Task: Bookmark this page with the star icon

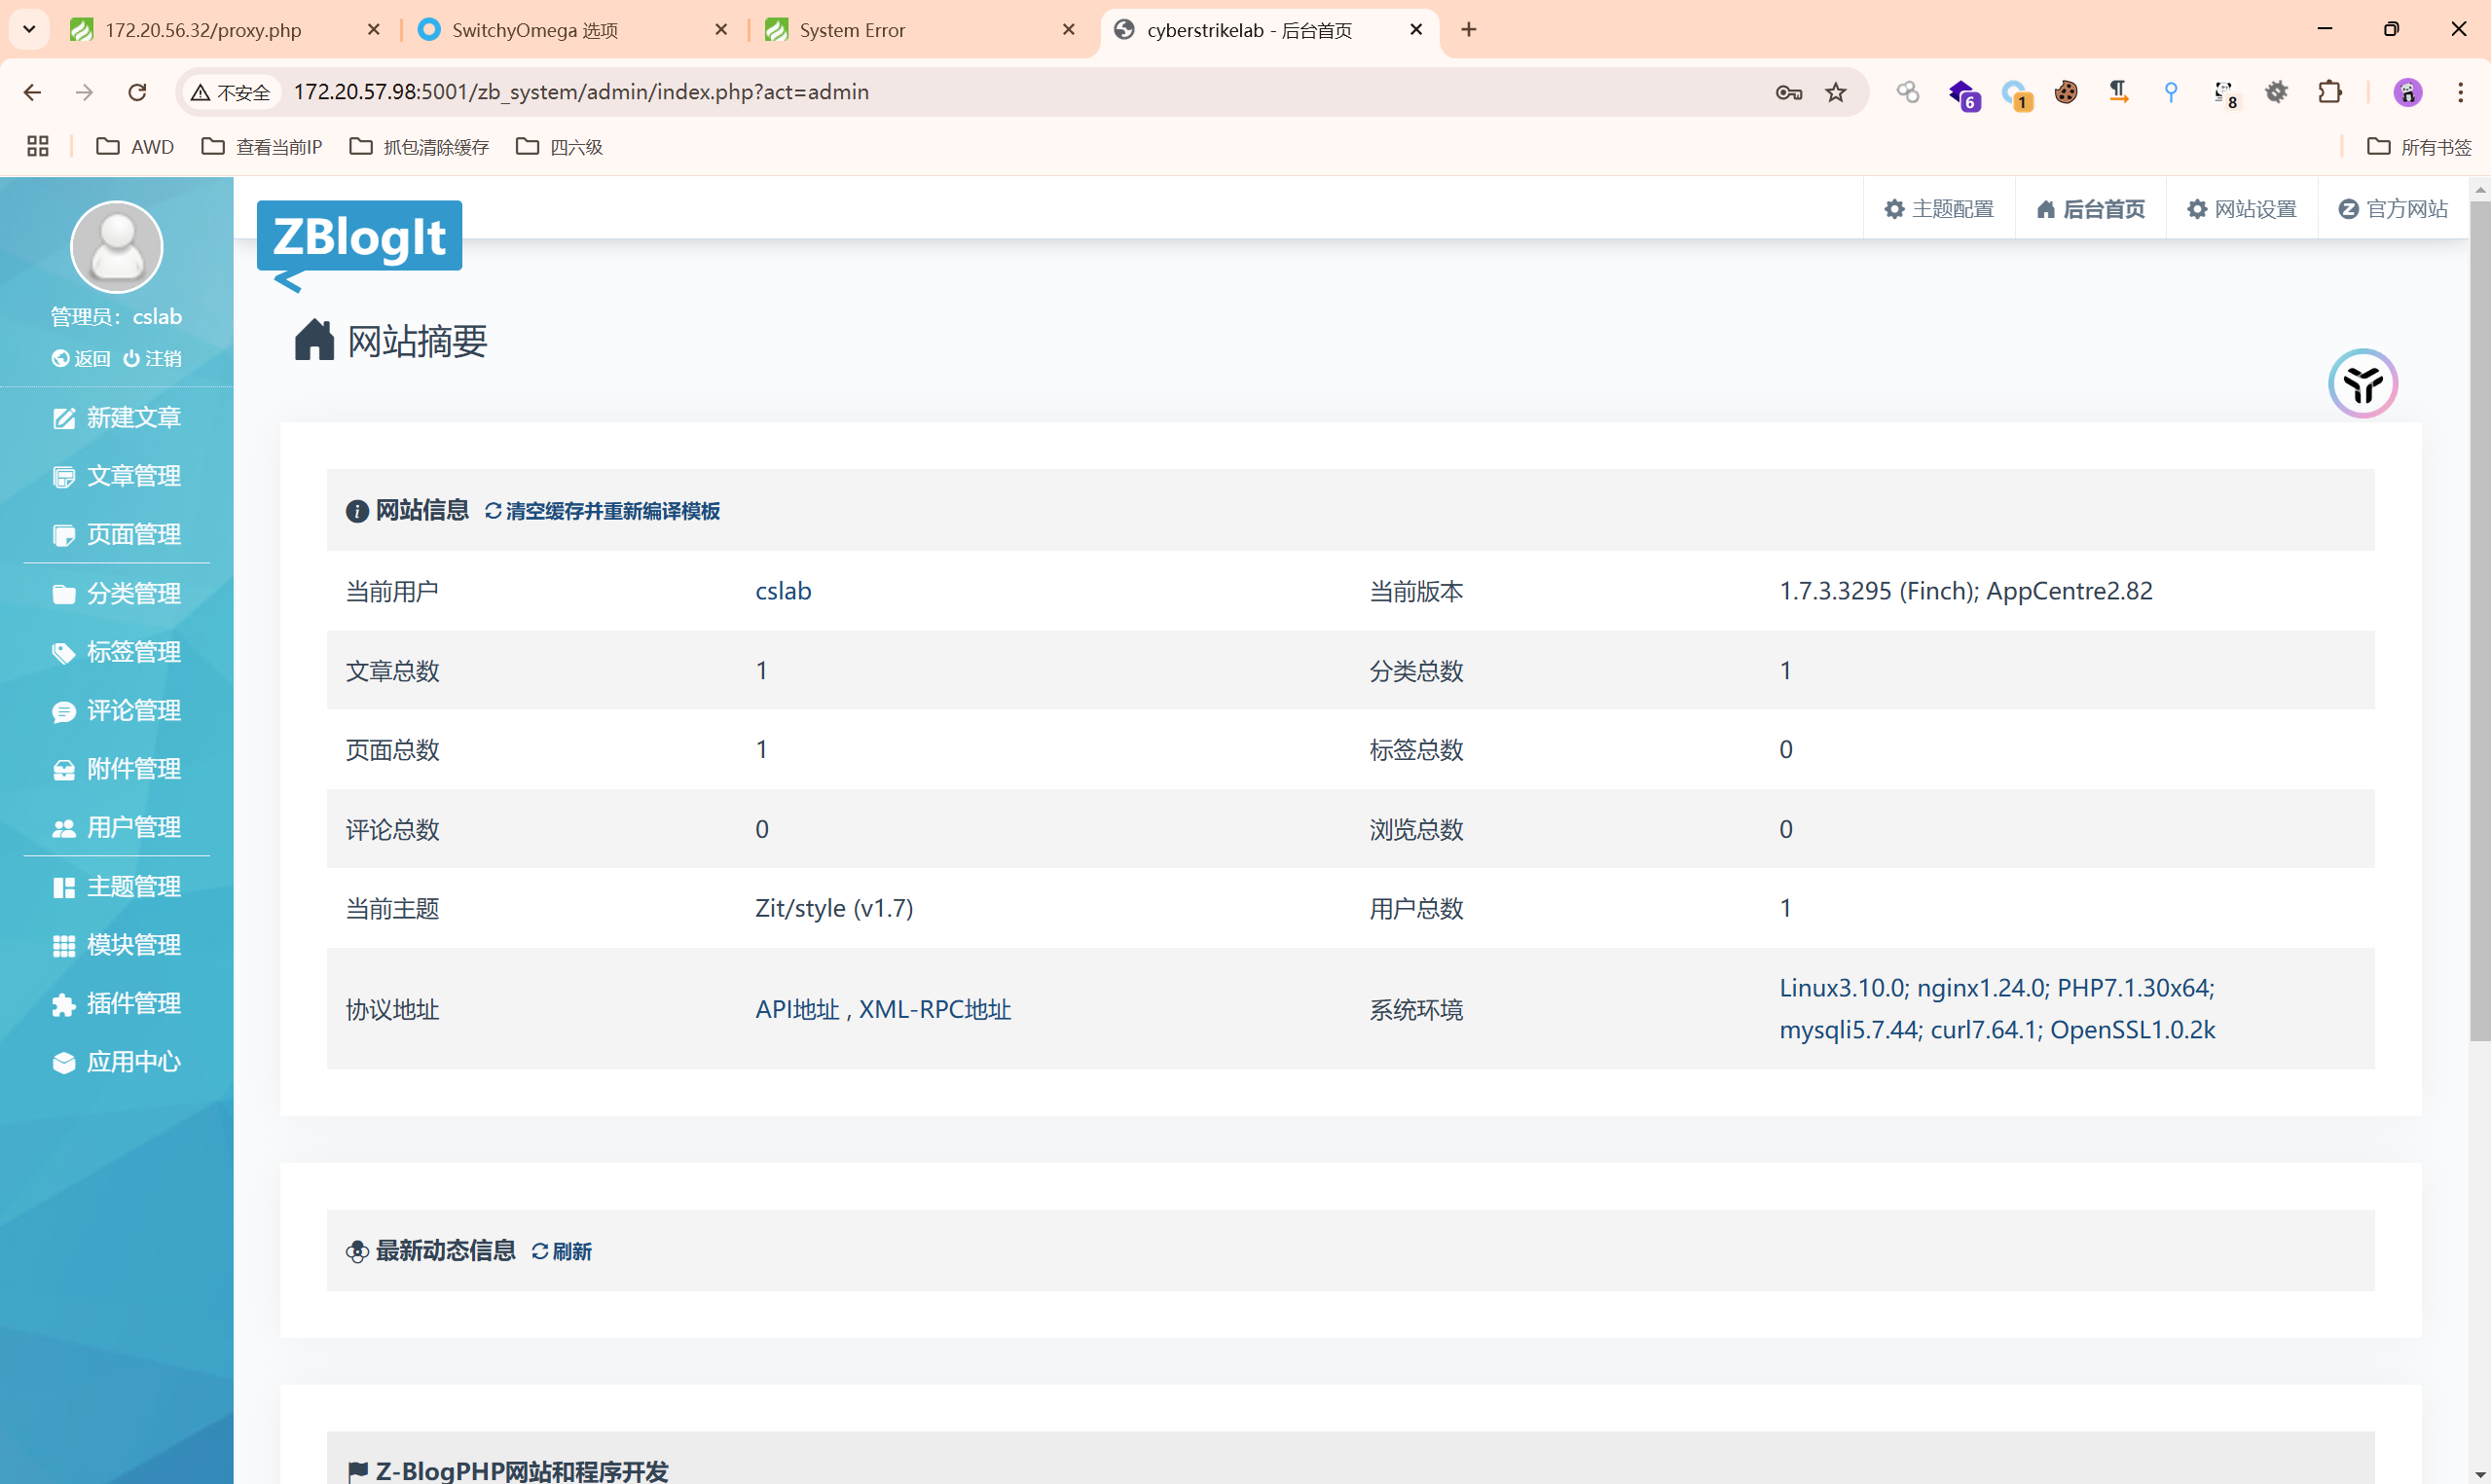Action: click(1836, 92)
